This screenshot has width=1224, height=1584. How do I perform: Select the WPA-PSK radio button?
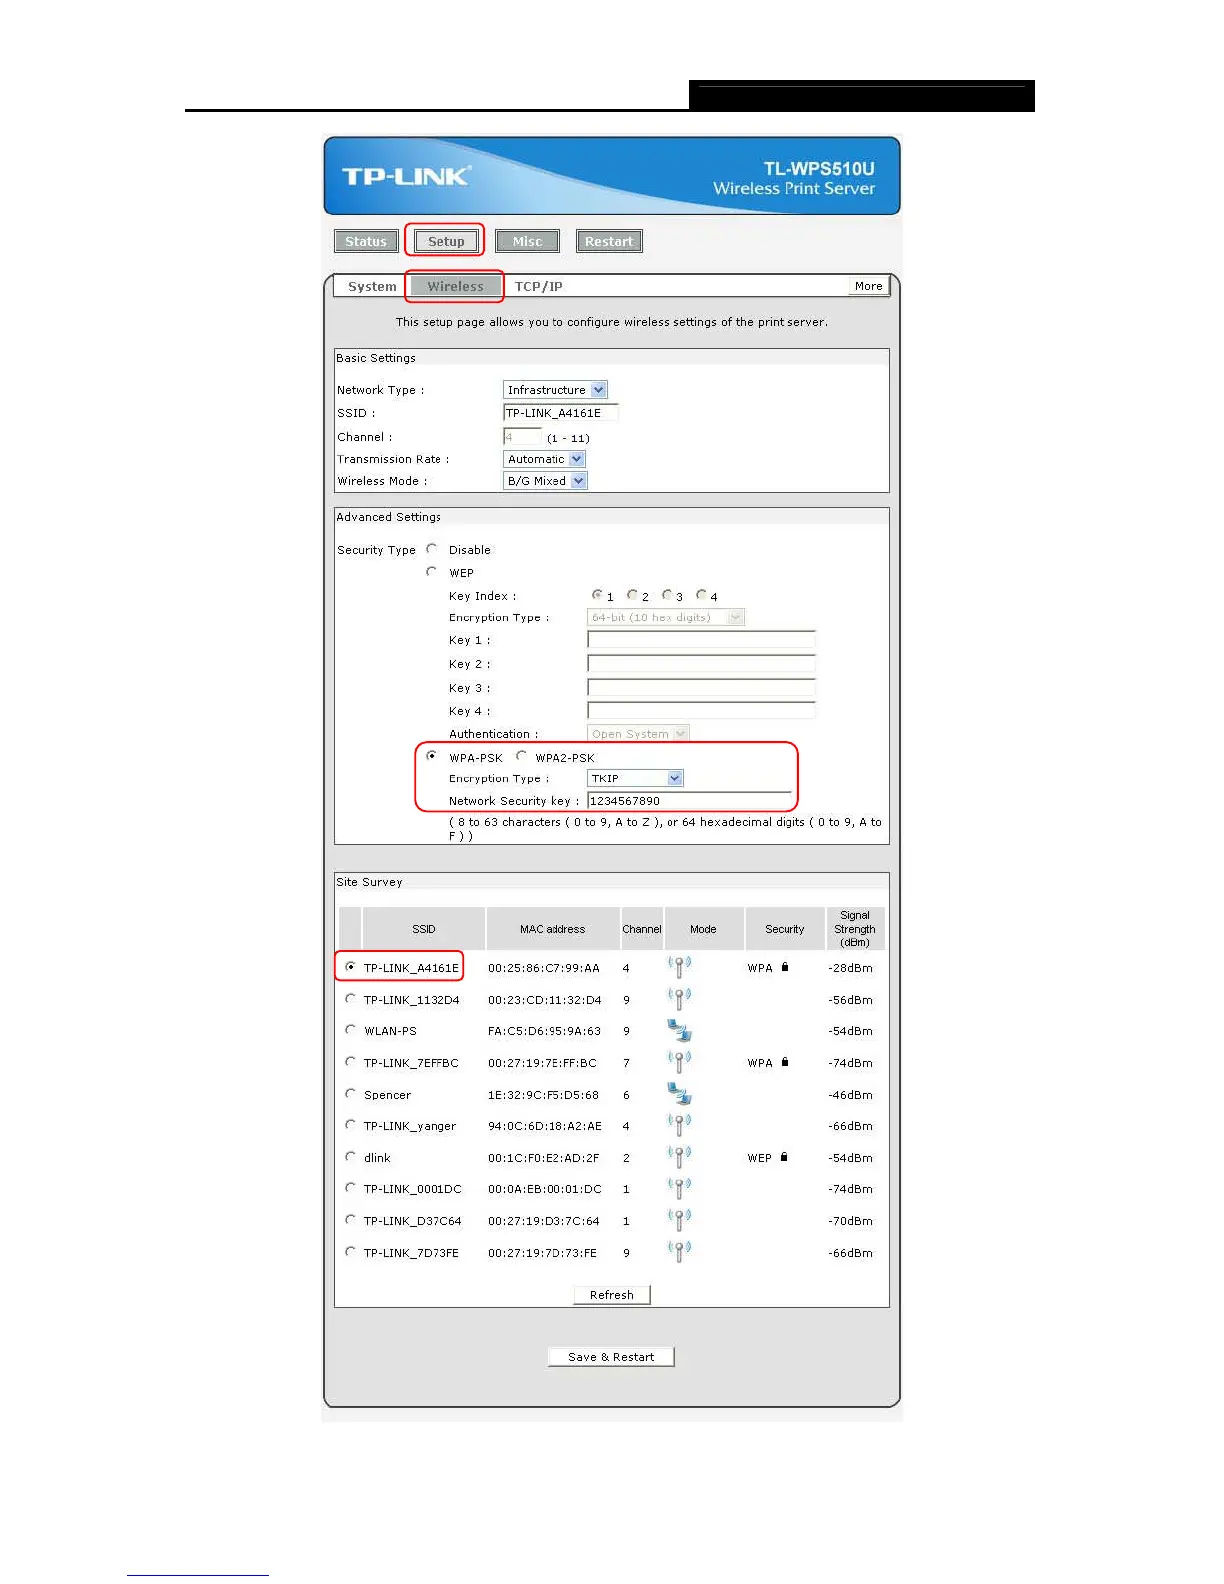(431, 756)
